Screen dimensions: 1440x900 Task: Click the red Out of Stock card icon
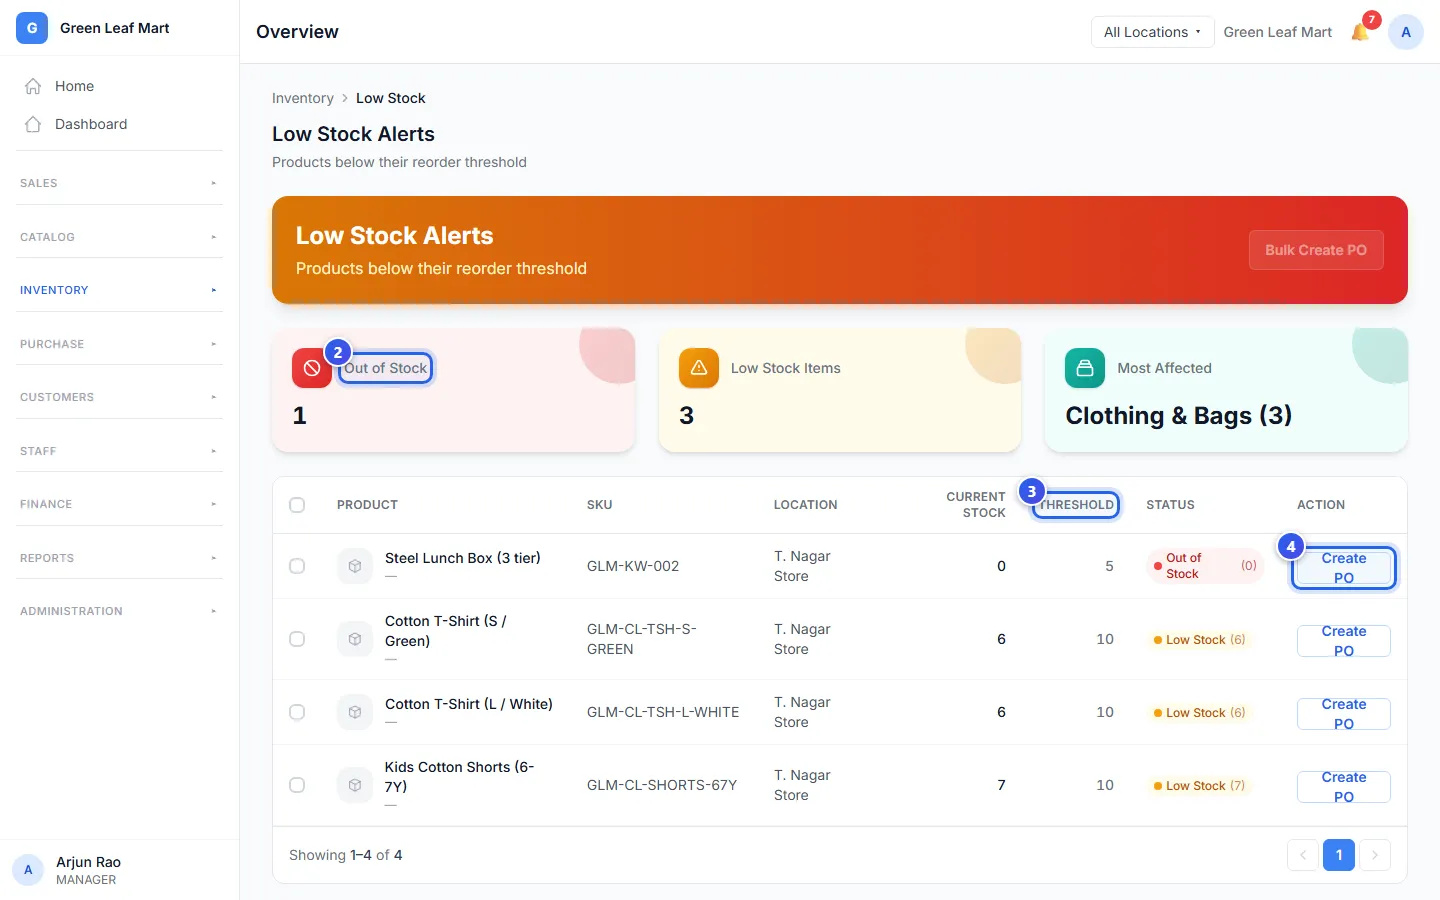pos(312,368)
